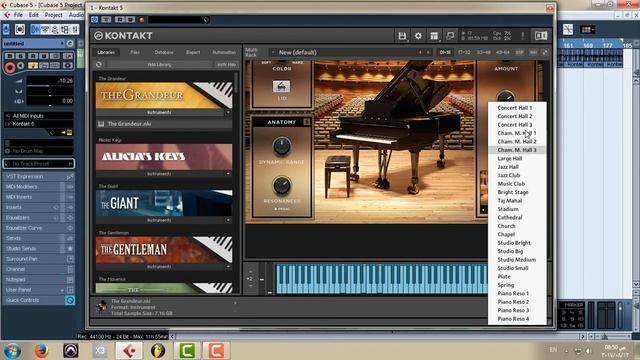Image resolution: width=640 pixels, height=360 pixels.
Task: Switch to Files tab in Kontakt browser
Action: 135,53
